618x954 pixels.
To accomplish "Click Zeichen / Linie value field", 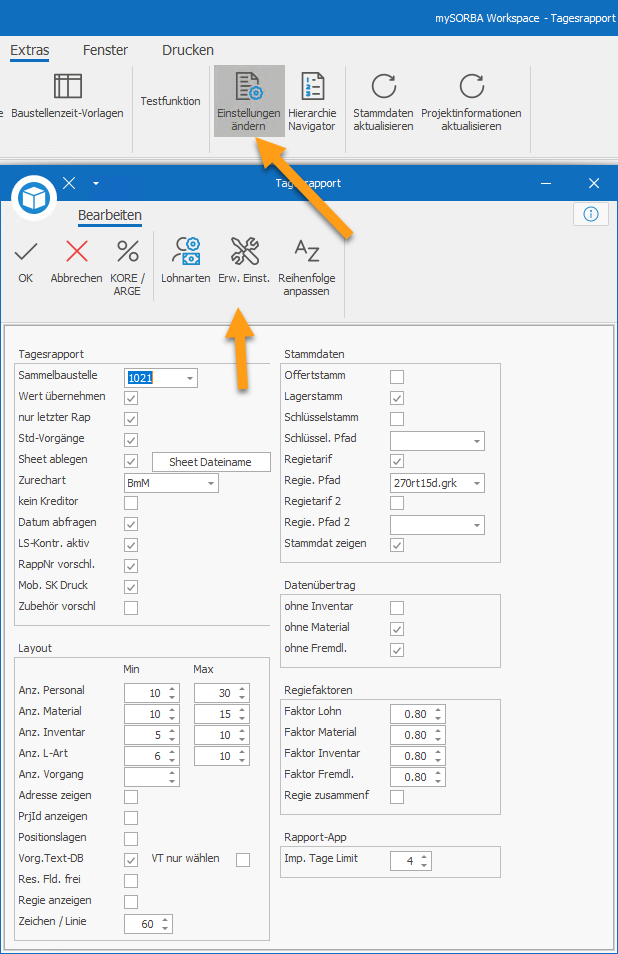I will (x=148, y=924).
